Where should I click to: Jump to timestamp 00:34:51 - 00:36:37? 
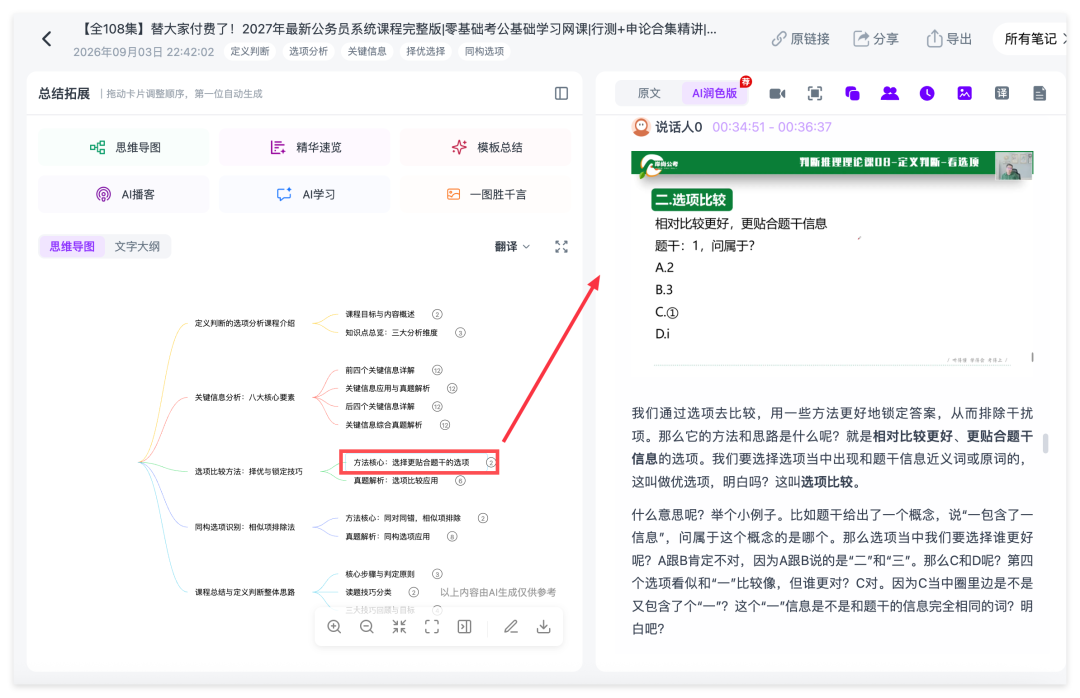(x=771, y=127)
